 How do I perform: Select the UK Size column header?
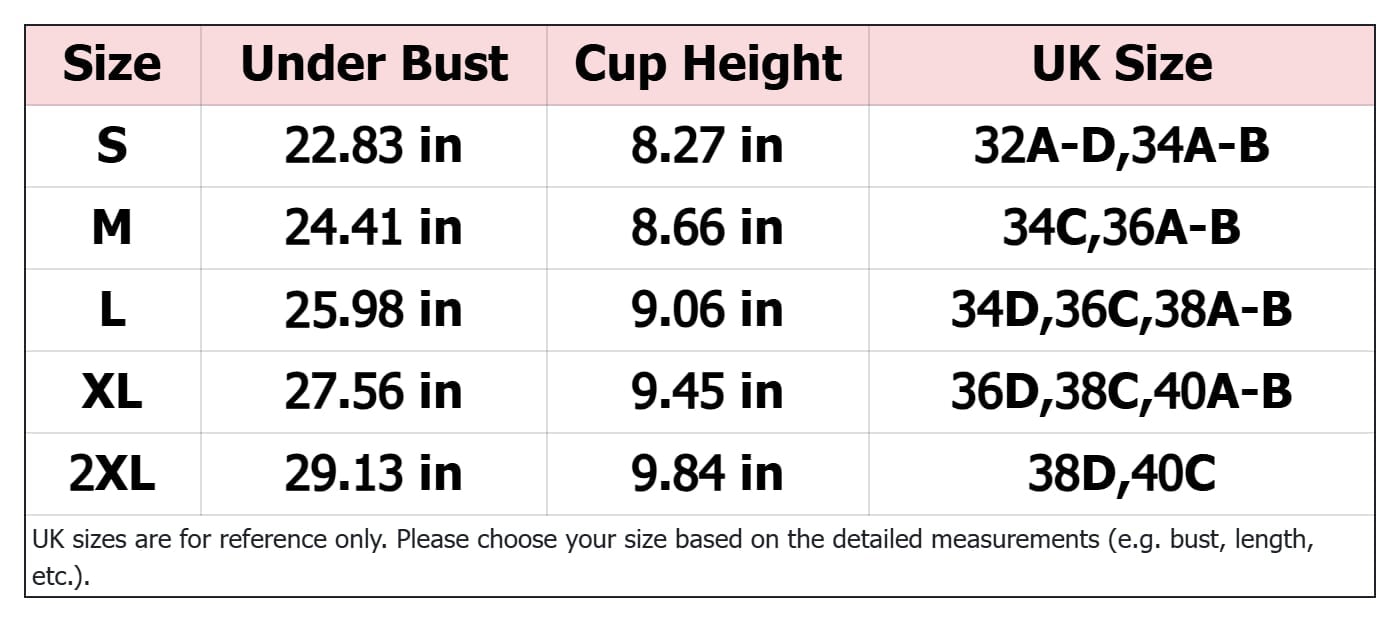(x=1121, y=65)
